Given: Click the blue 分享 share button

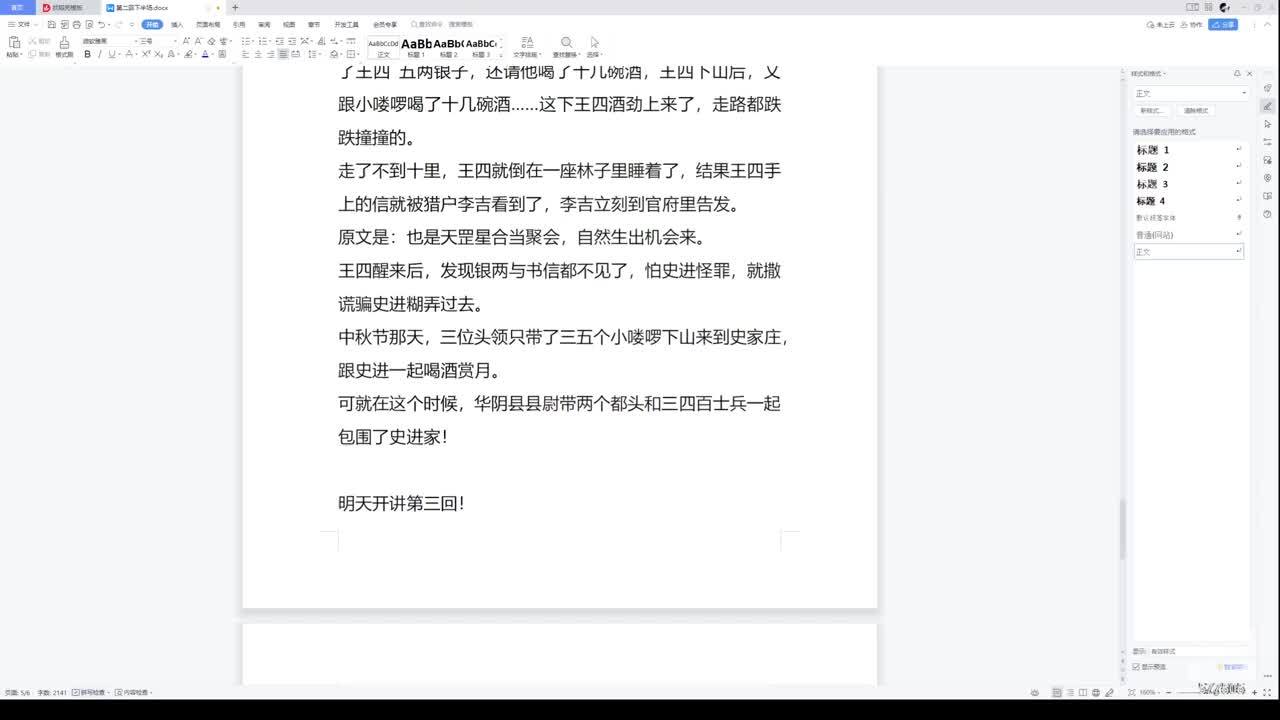Looking at the screenshot, I should 1223,24.
